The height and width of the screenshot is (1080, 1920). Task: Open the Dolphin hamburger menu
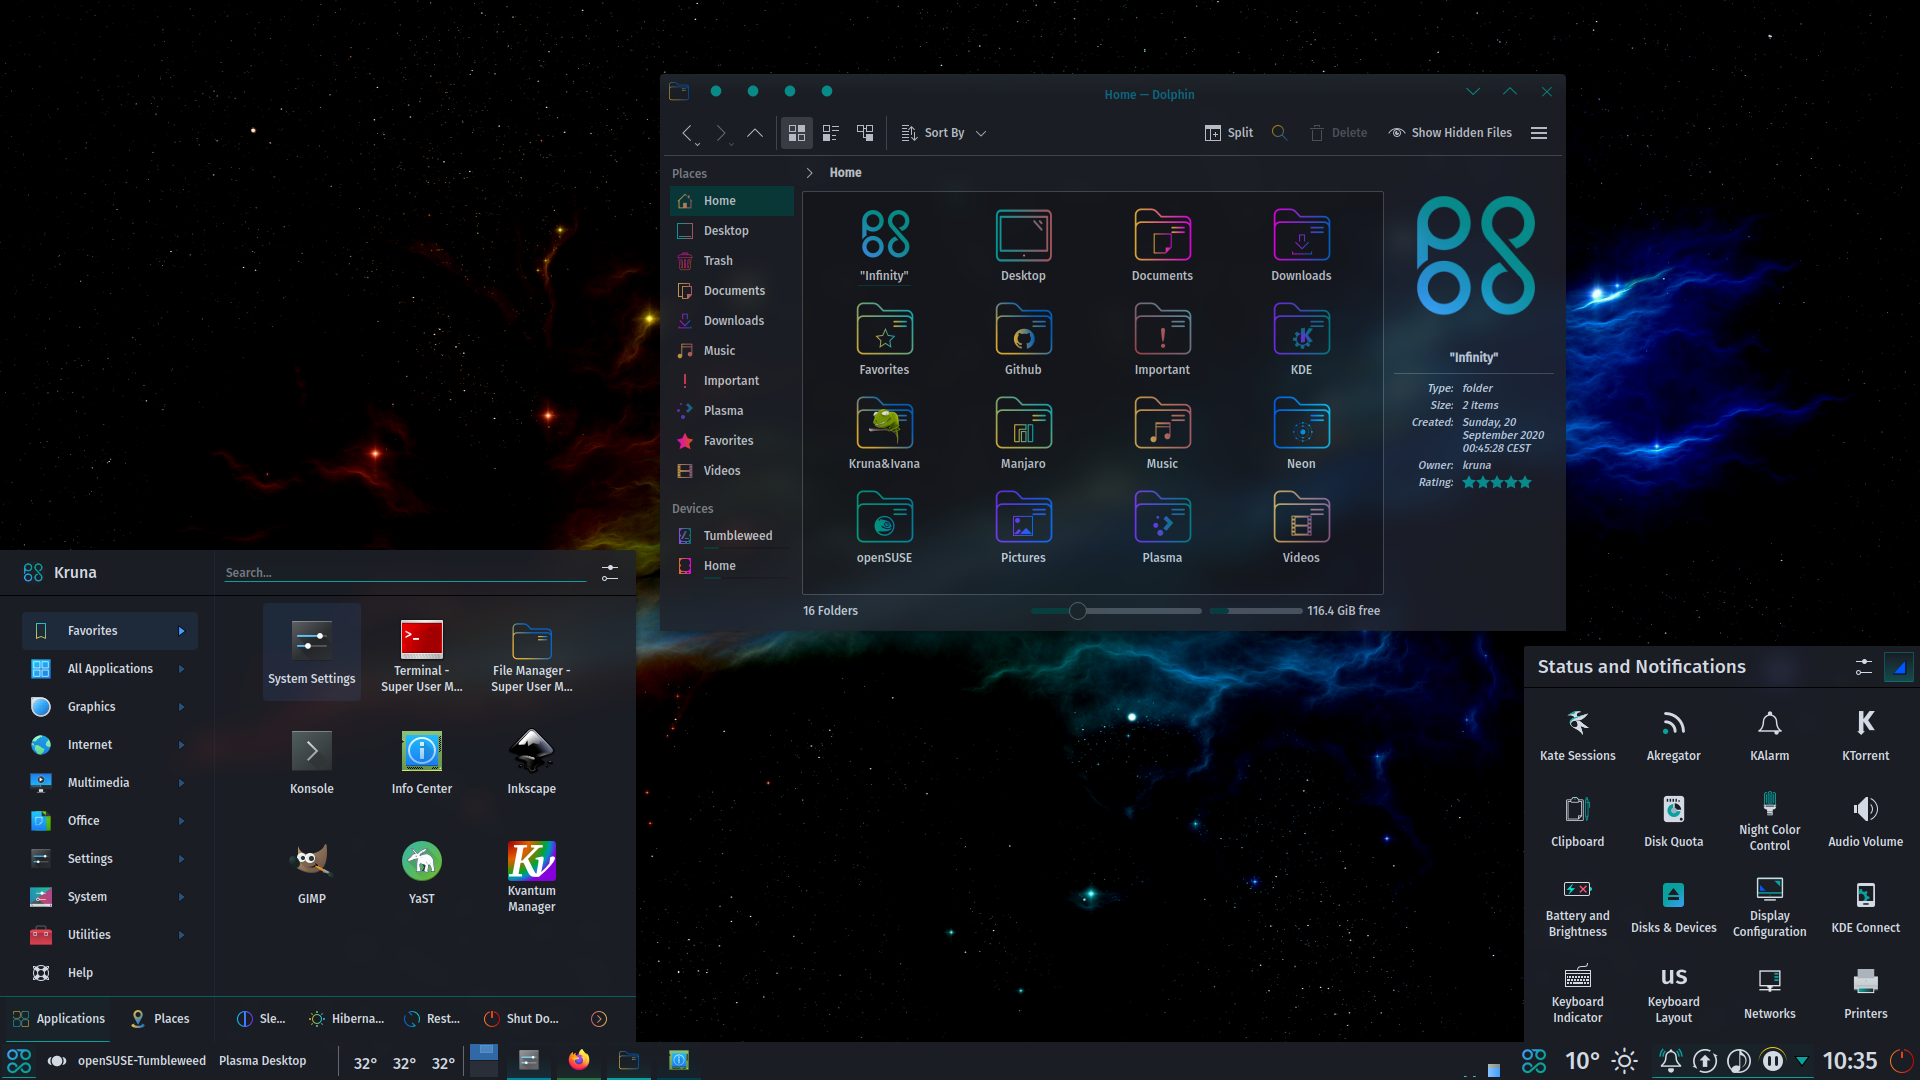coord(1538,132)
